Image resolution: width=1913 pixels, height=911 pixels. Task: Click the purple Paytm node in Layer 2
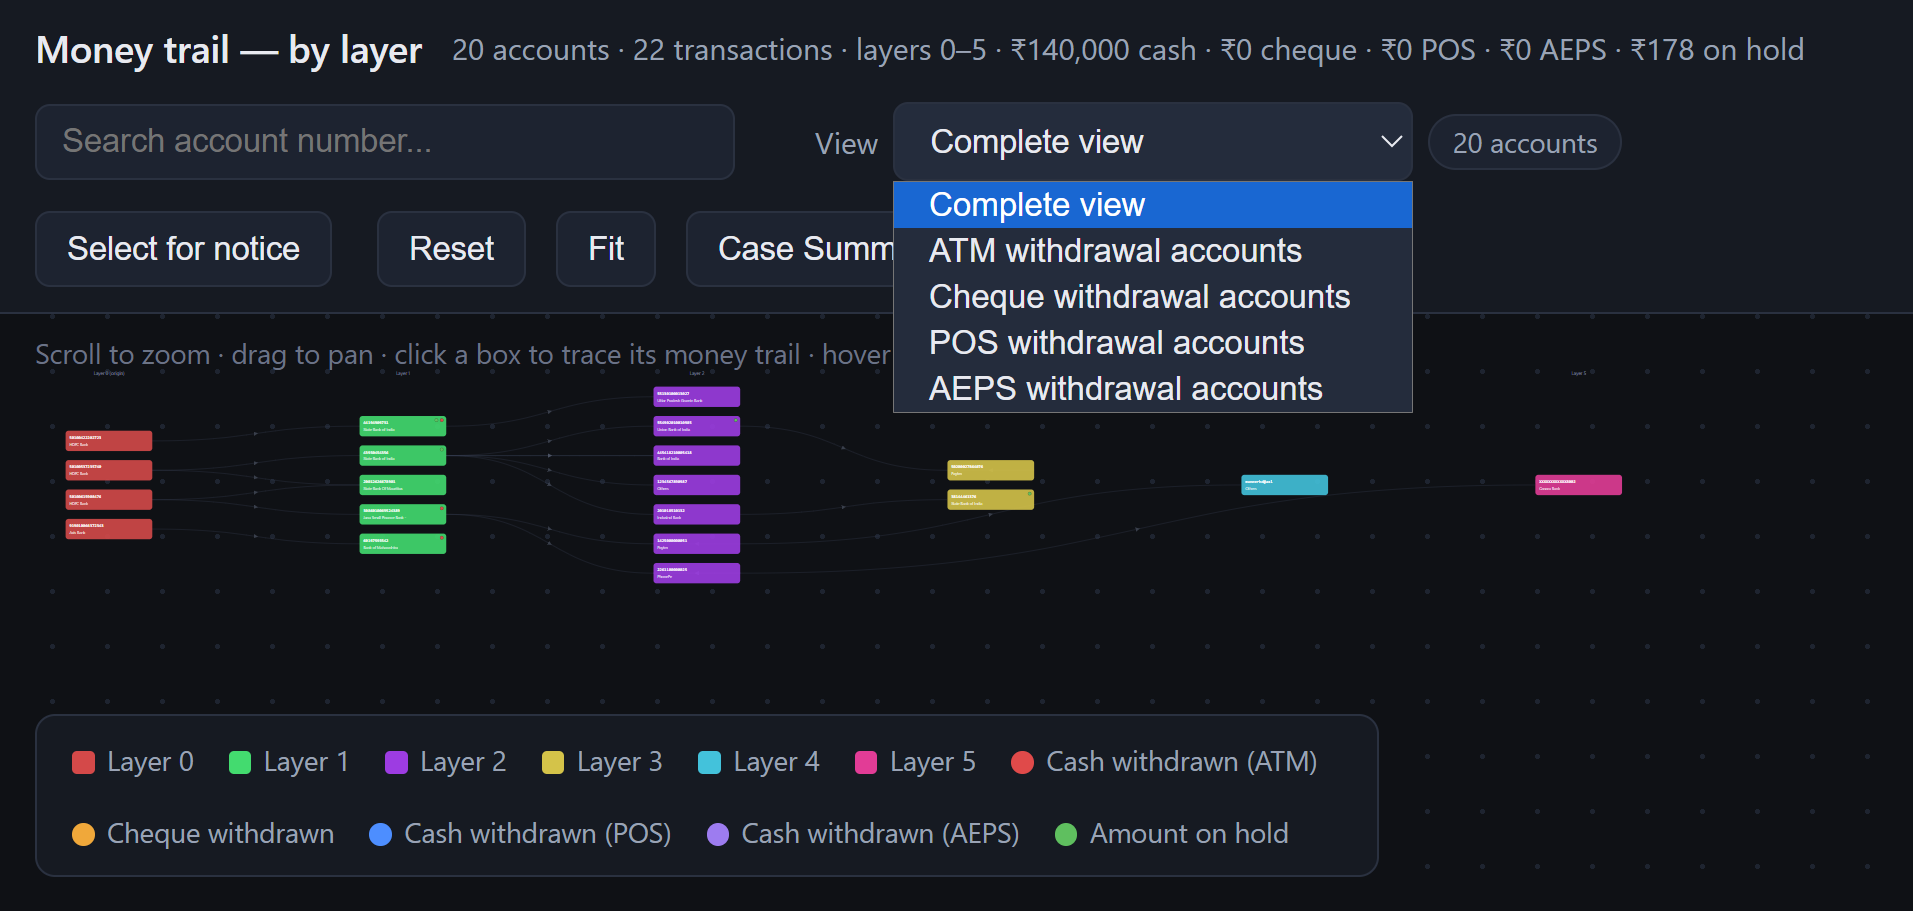(x=697, y=544)
